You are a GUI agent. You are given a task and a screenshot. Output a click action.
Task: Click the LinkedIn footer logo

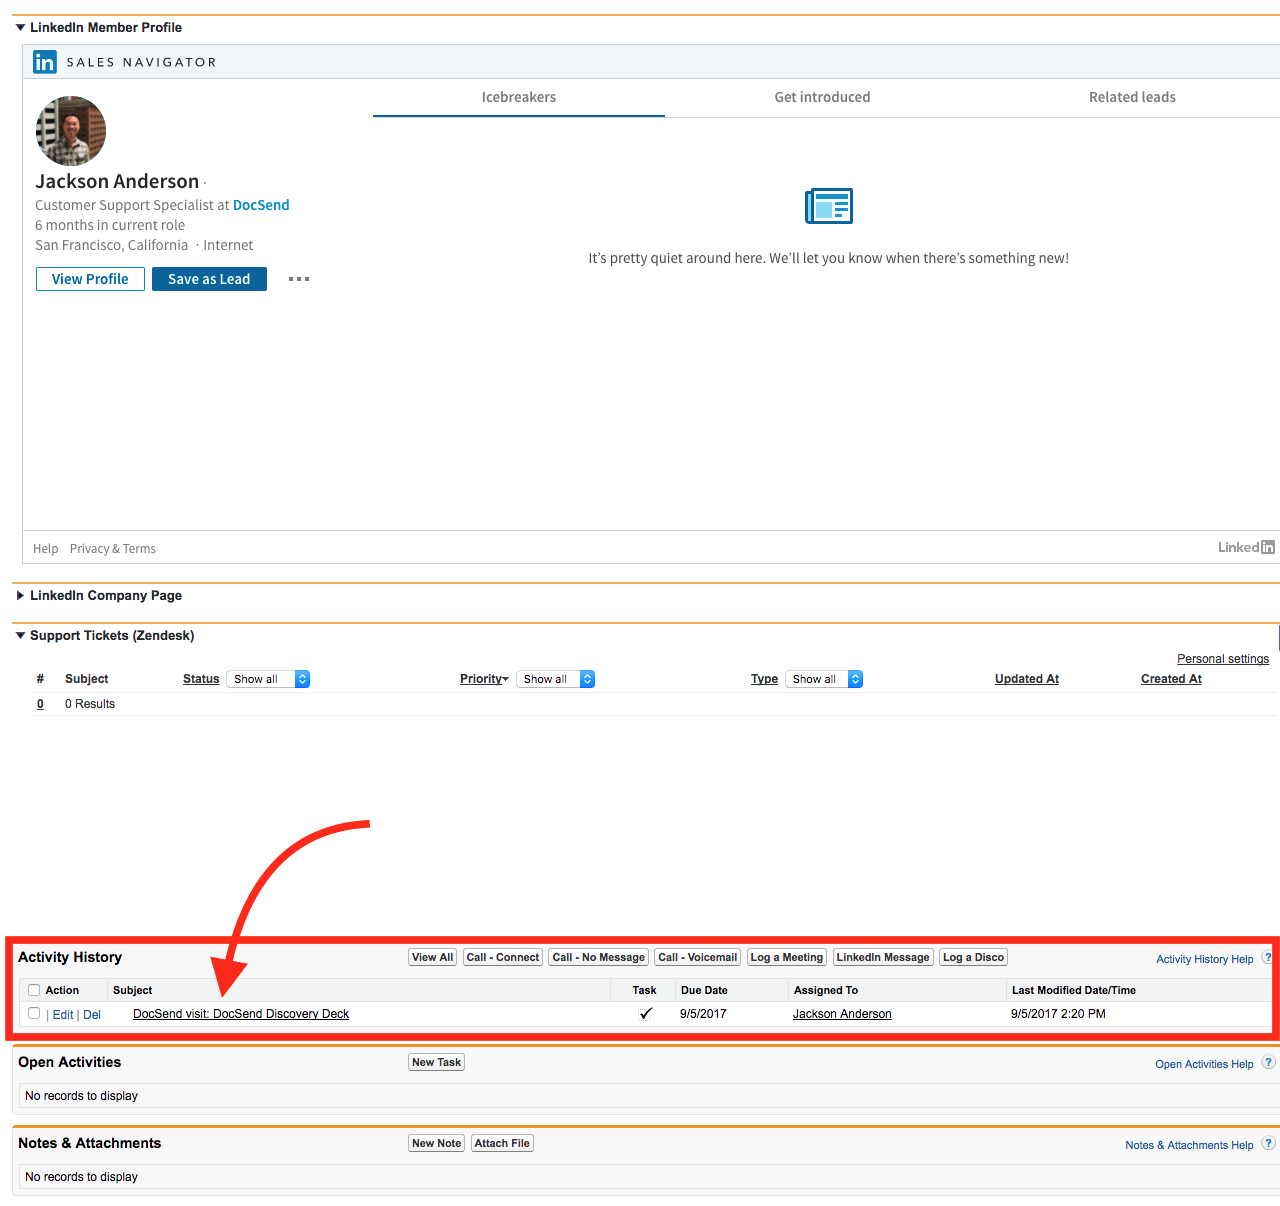tap(1246, 547)
